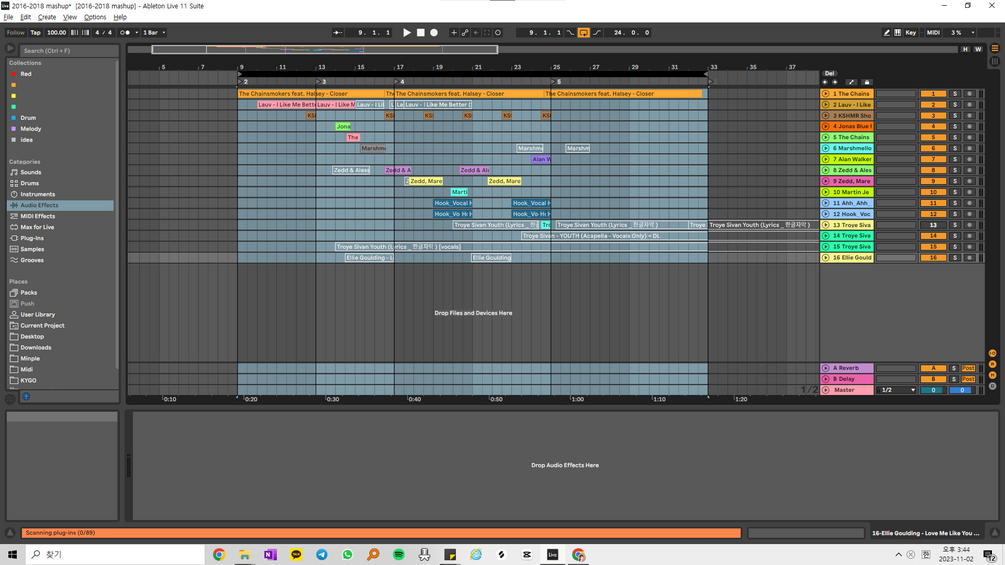Open the Plug-Ins category
Image resolution: width=1005 pixels, height=565 pixels.
(32, 238)
